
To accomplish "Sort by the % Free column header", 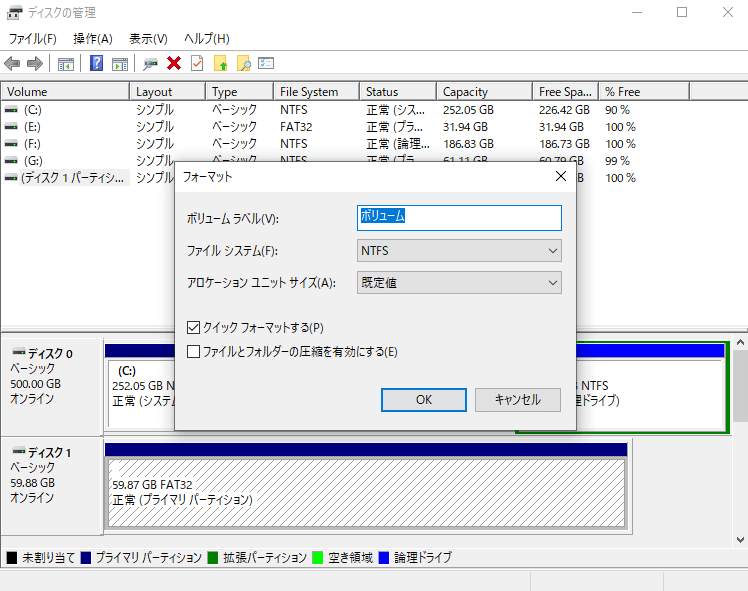I will point(644,92).
